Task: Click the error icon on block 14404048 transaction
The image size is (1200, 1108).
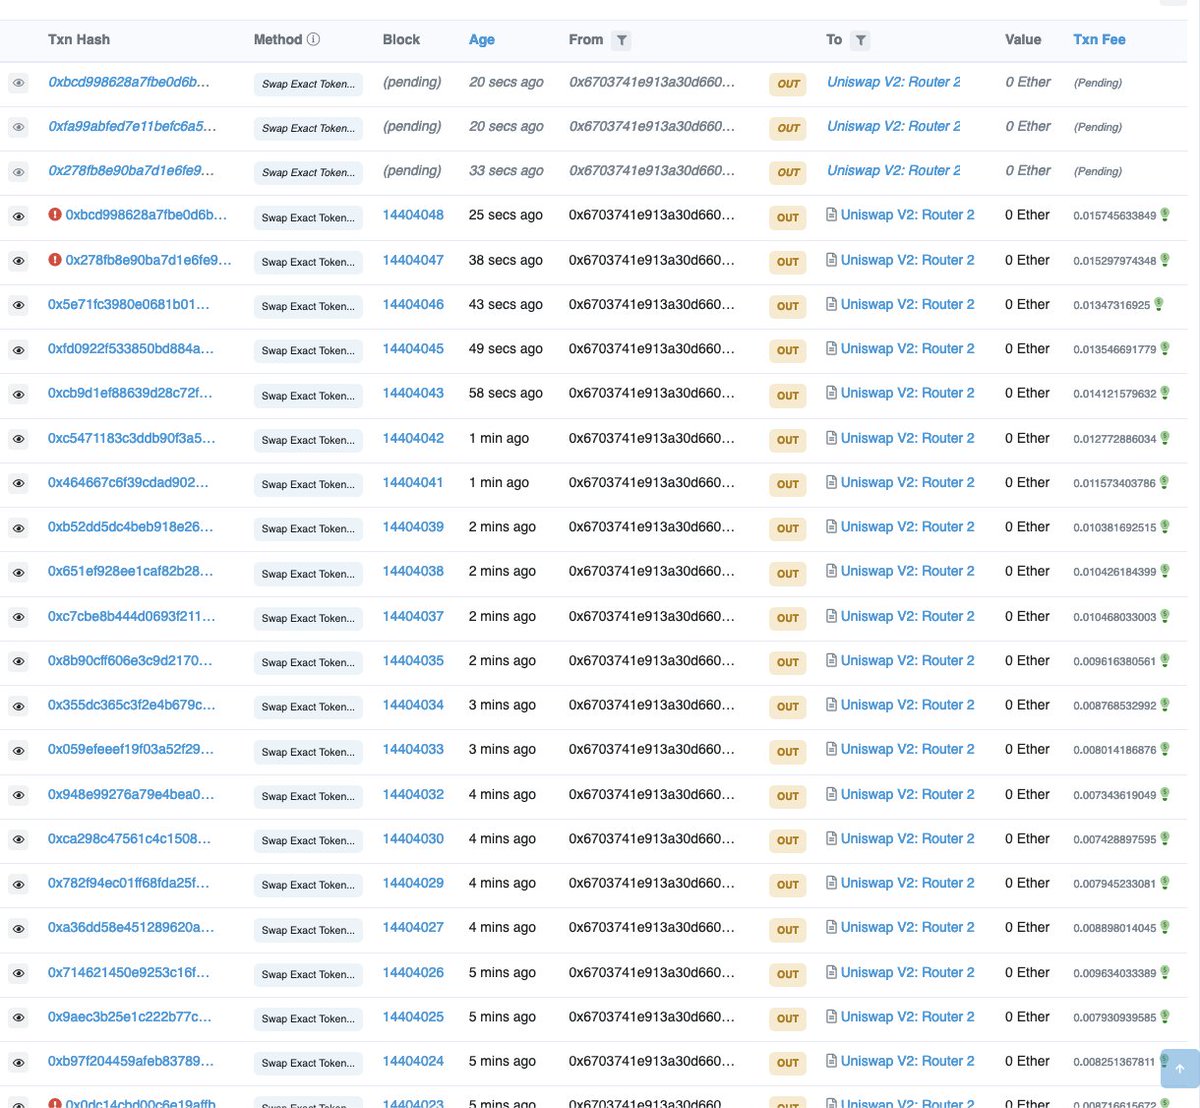Action: (55, 215)
